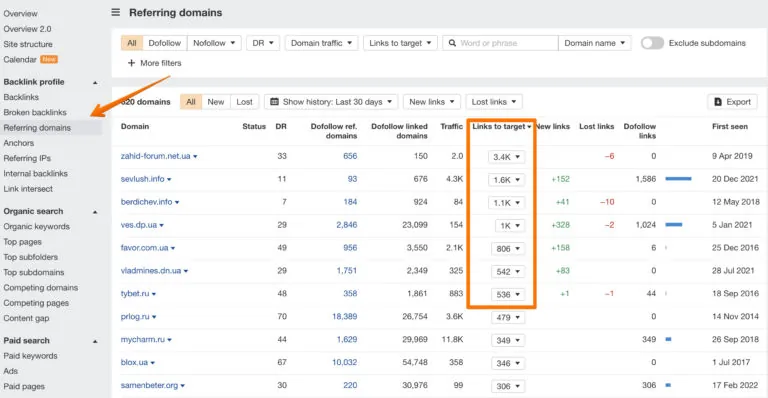Open the vladmines.dn.ua domain link
This screenshot has width=768, height=398.
151,270
